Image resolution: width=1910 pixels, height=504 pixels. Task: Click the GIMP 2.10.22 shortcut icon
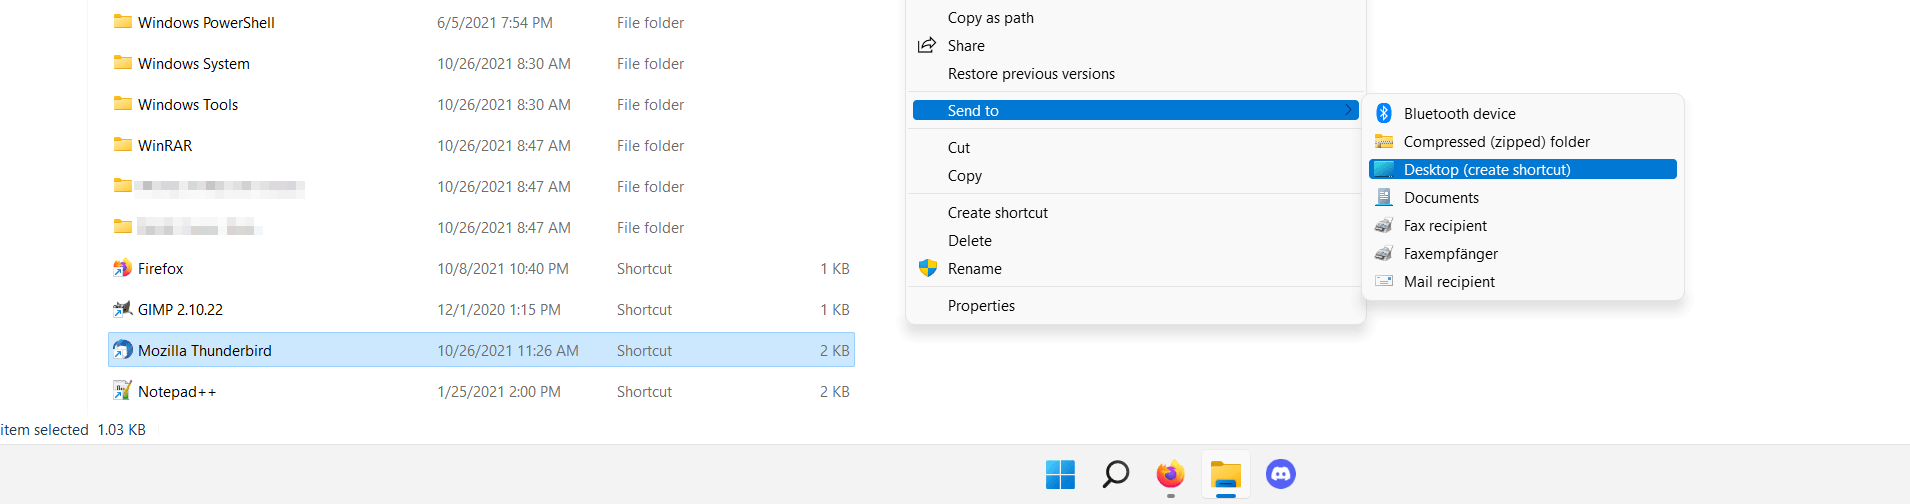[x=123, y=309]
